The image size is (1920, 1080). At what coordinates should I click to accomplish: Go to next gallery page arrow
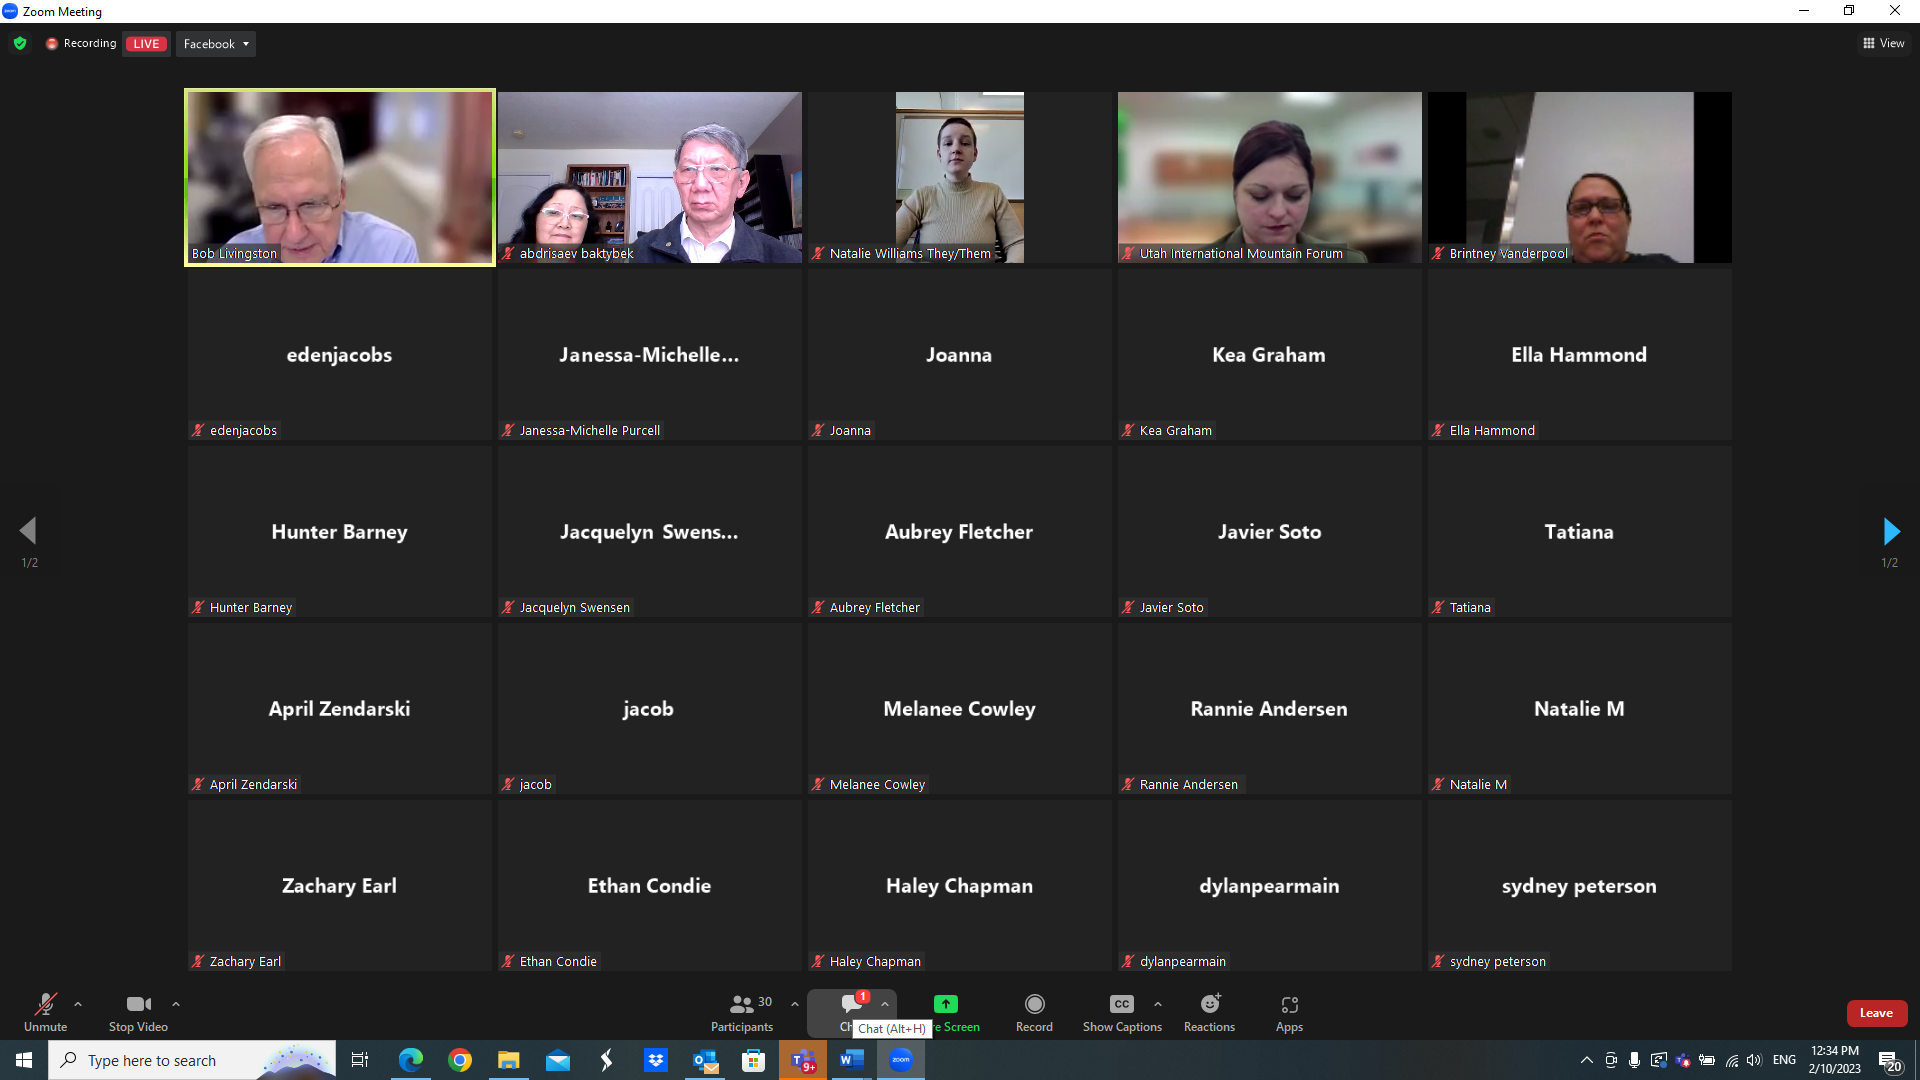[x=1890, y=531]
